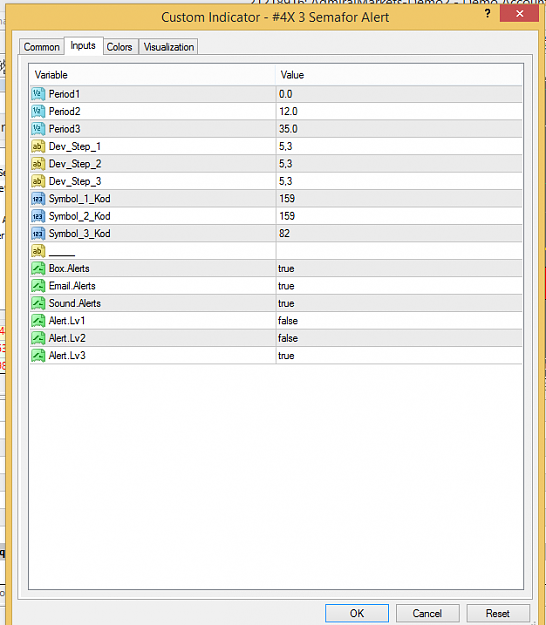This screenshot has width=546, height=625.
Task: Select the Sound.Alerts variable name
Action: click(75, 303)
